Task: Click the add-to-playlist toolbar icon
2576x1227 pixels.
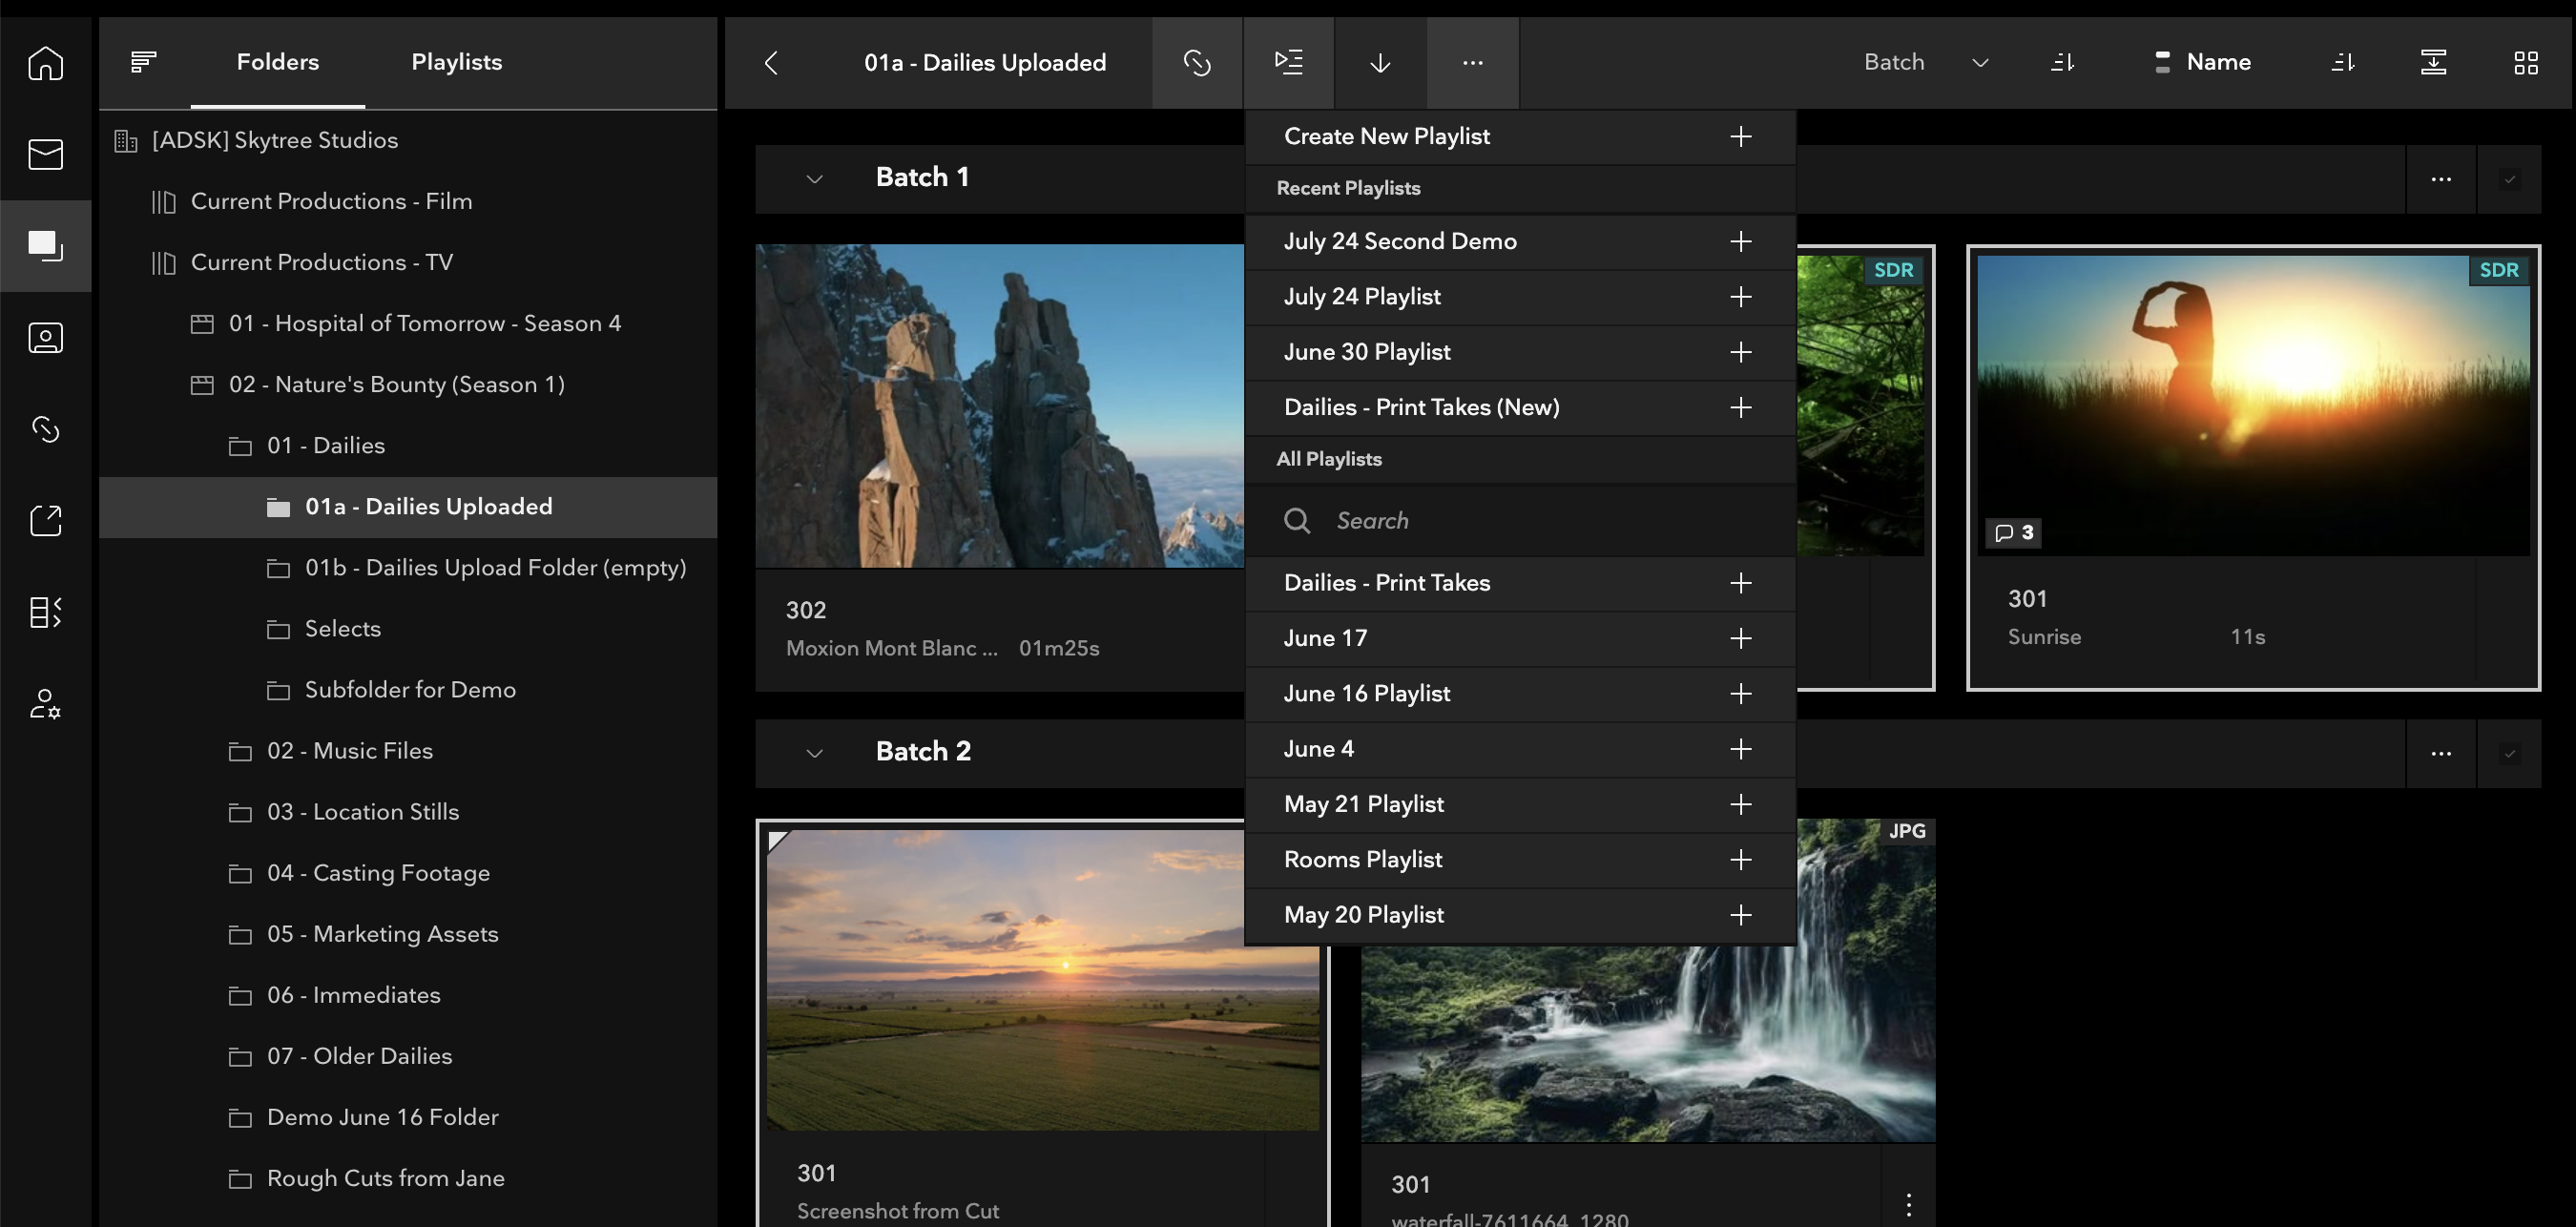Action: click(x=1288, y=62)
